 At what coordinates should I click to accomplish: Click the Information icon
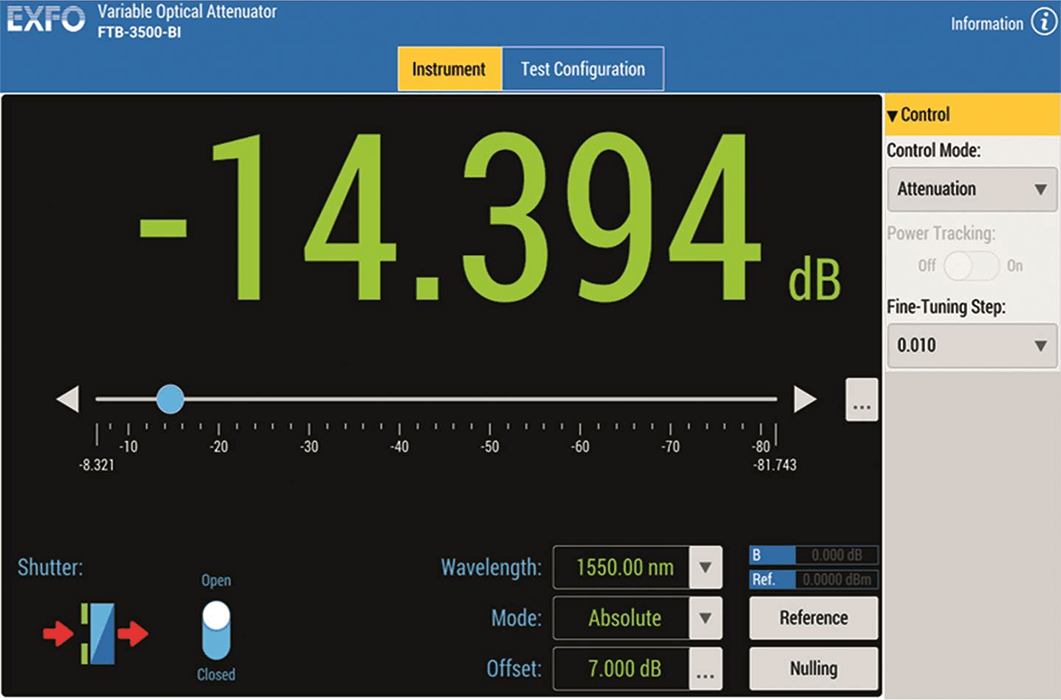pos(1042,24)
